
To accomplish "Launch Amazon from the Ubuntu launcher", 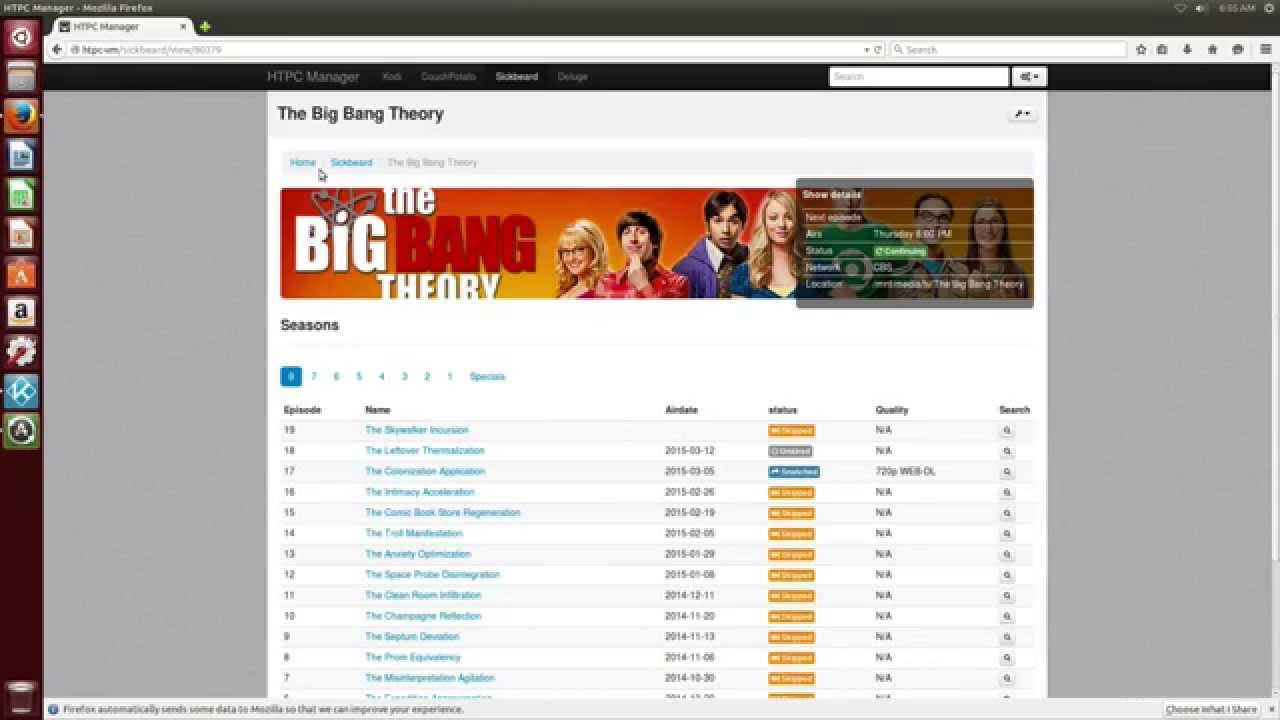I will (21, 312).
